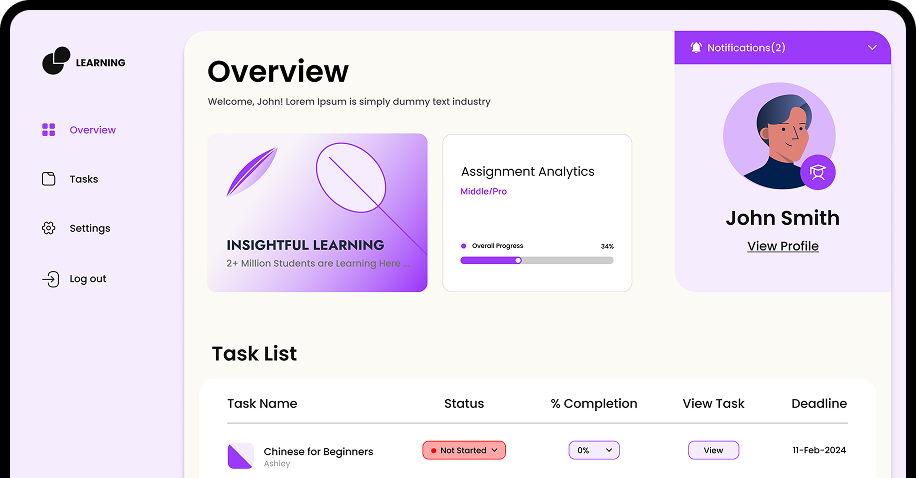
Task: Click the graduation badge on avatar
Action: click(x=818, y=172)
